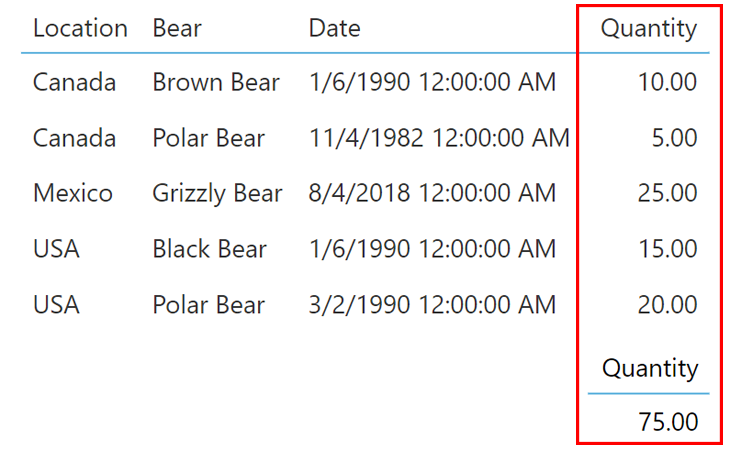Image resolution: width=730 pixels, height=449 pixels.
Task: Click the 3/2/1990 12:00:00 AM date cell
Action: (432, 305)
